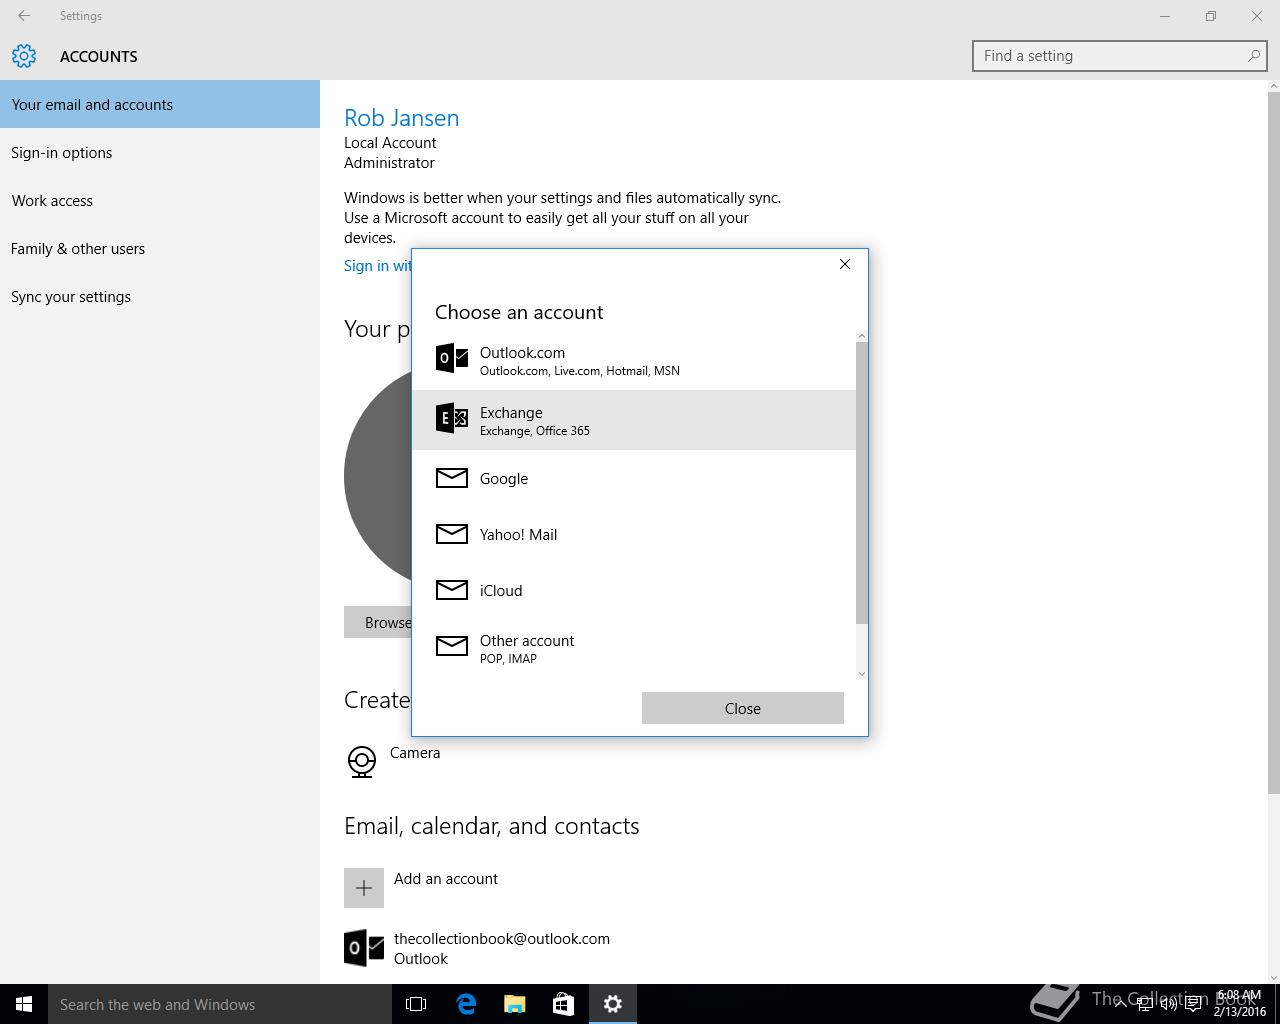Open the volume tray icon
The width and height of the screenshot is (1280, 1024).
pos(1168,1004)
